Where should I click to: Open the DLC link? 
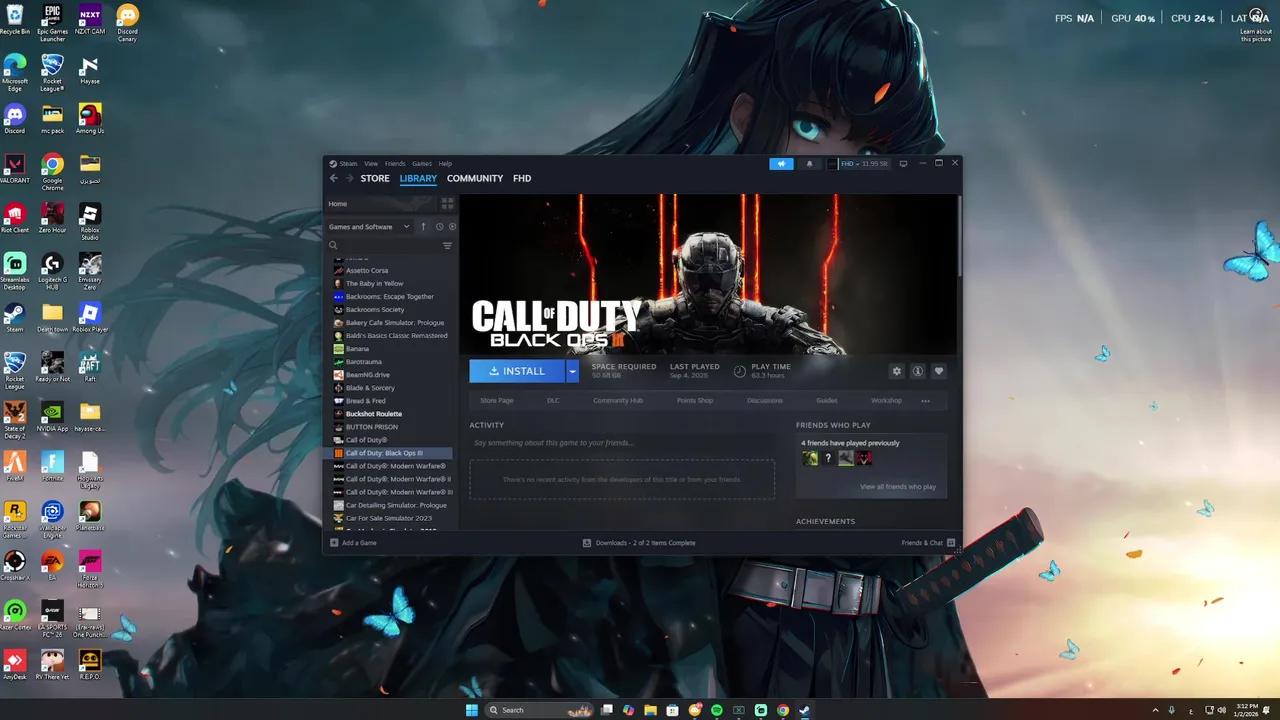[553, 401]
